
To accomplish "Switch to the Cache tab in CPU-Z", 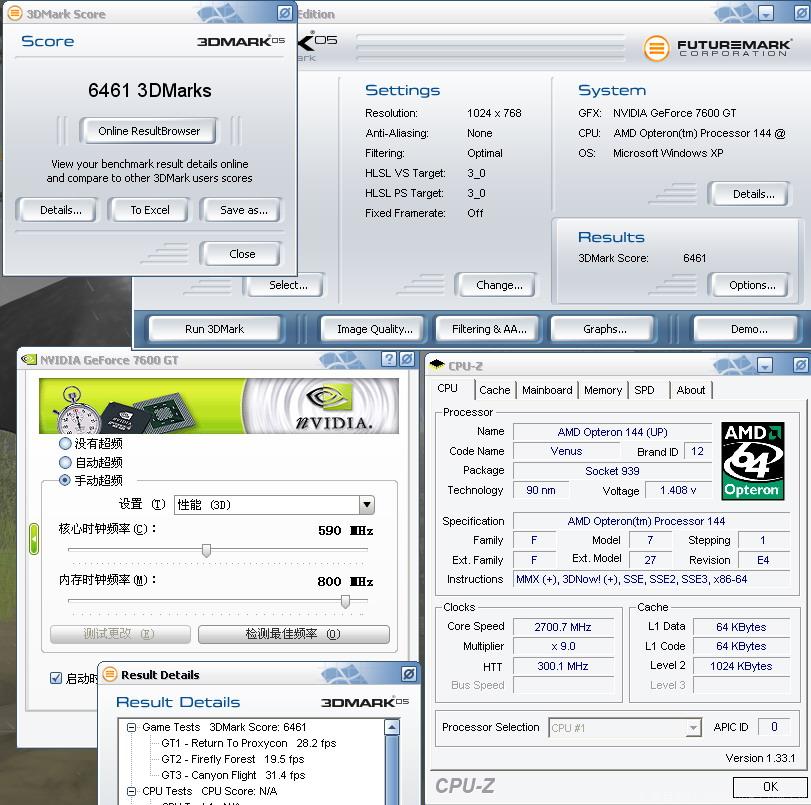I will 494,390.
